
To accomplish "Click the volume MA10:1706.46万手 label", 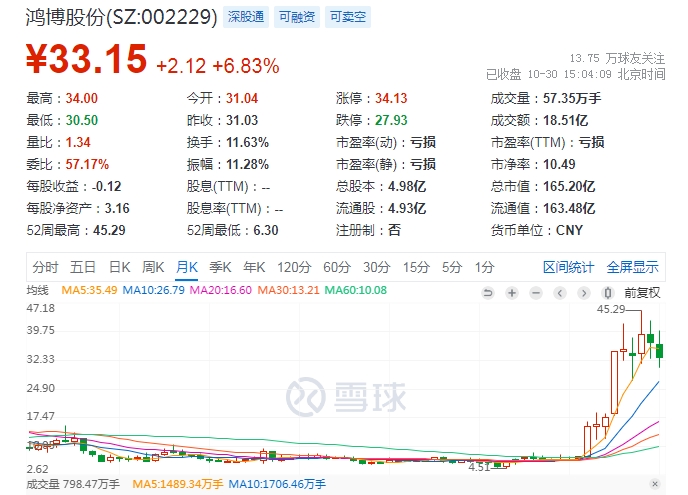I will [x=277, y=484].
